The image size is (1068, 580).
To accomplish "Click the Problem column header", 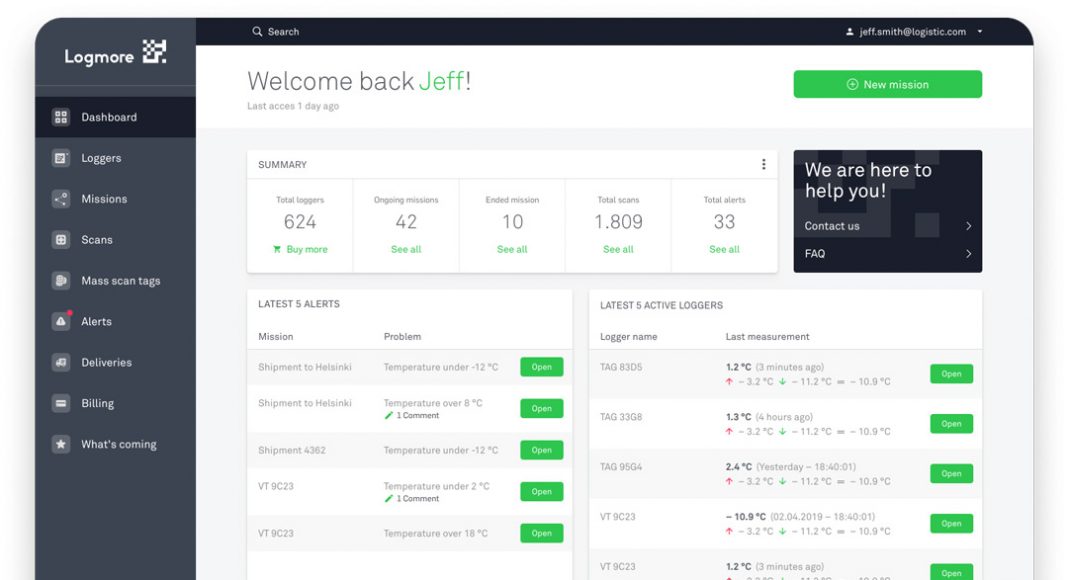I will pos(402,336).
